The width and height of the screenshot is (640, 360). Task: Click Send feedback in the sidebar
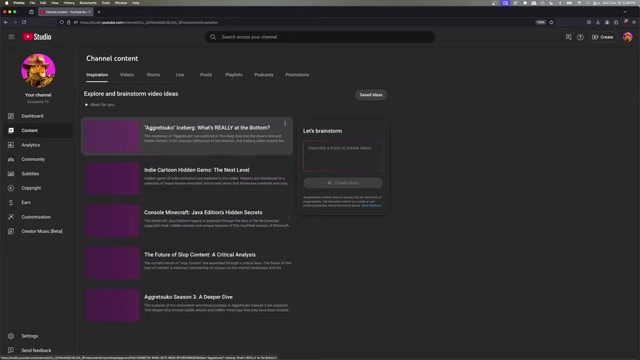coord(37,350)
